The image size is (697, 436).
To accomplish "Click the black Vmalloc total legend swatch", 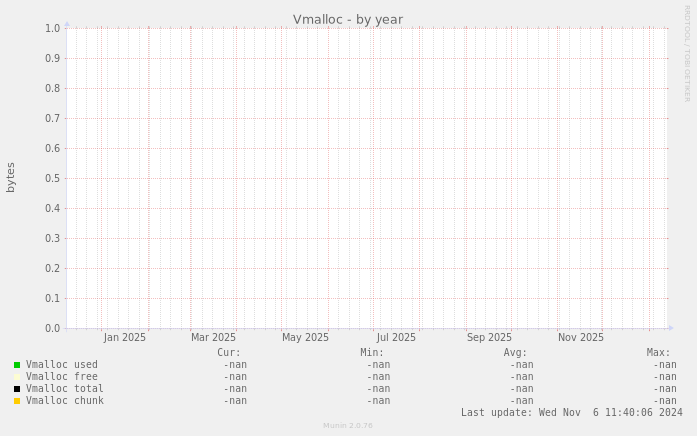I will point(17,389).
